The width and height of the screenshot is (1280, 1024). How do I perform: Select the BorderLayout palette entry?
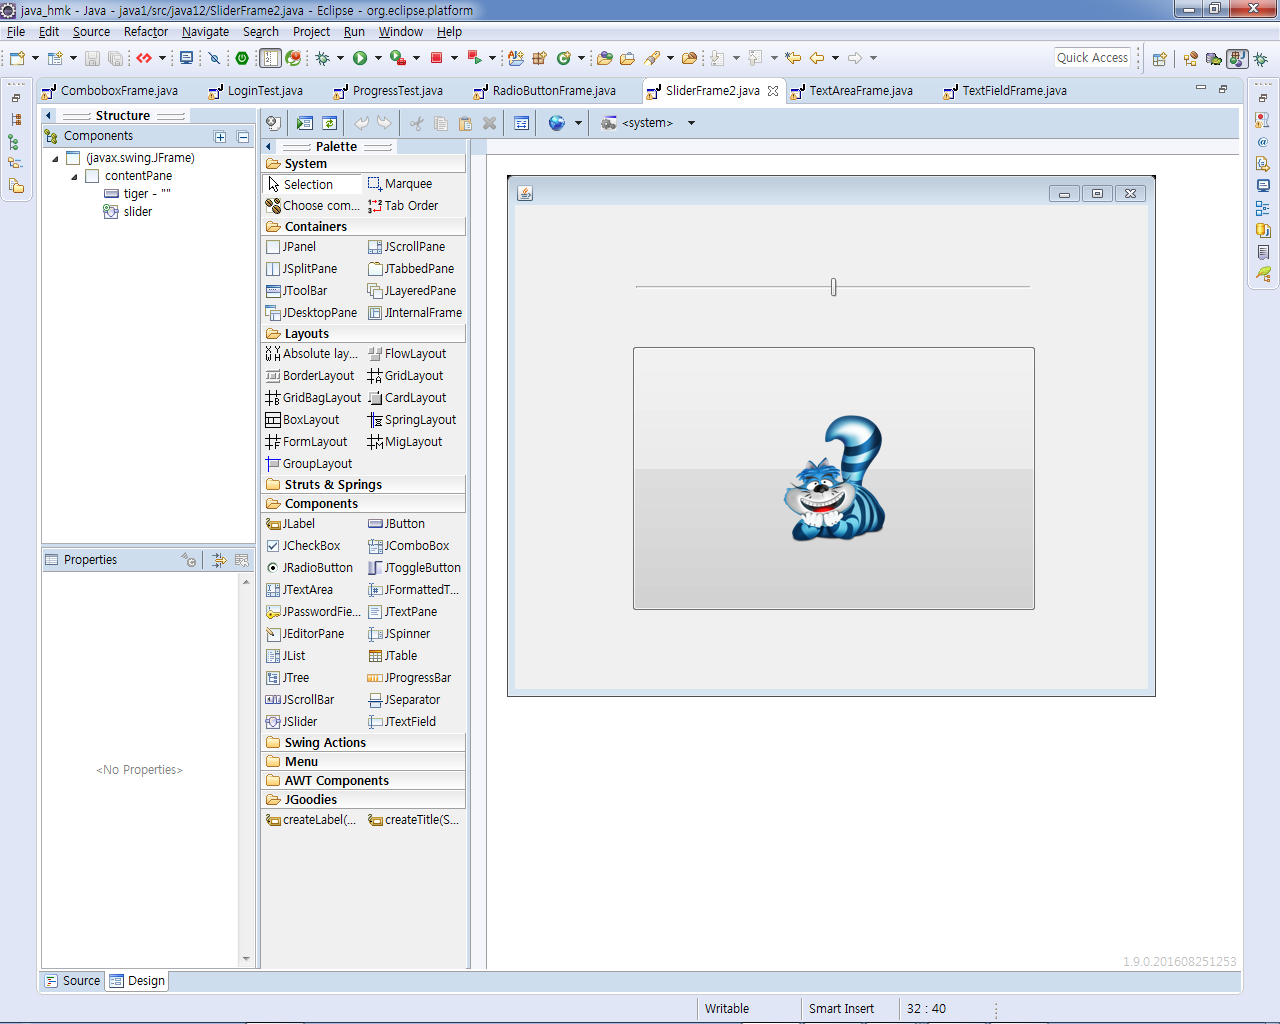[x=310, y=376]
